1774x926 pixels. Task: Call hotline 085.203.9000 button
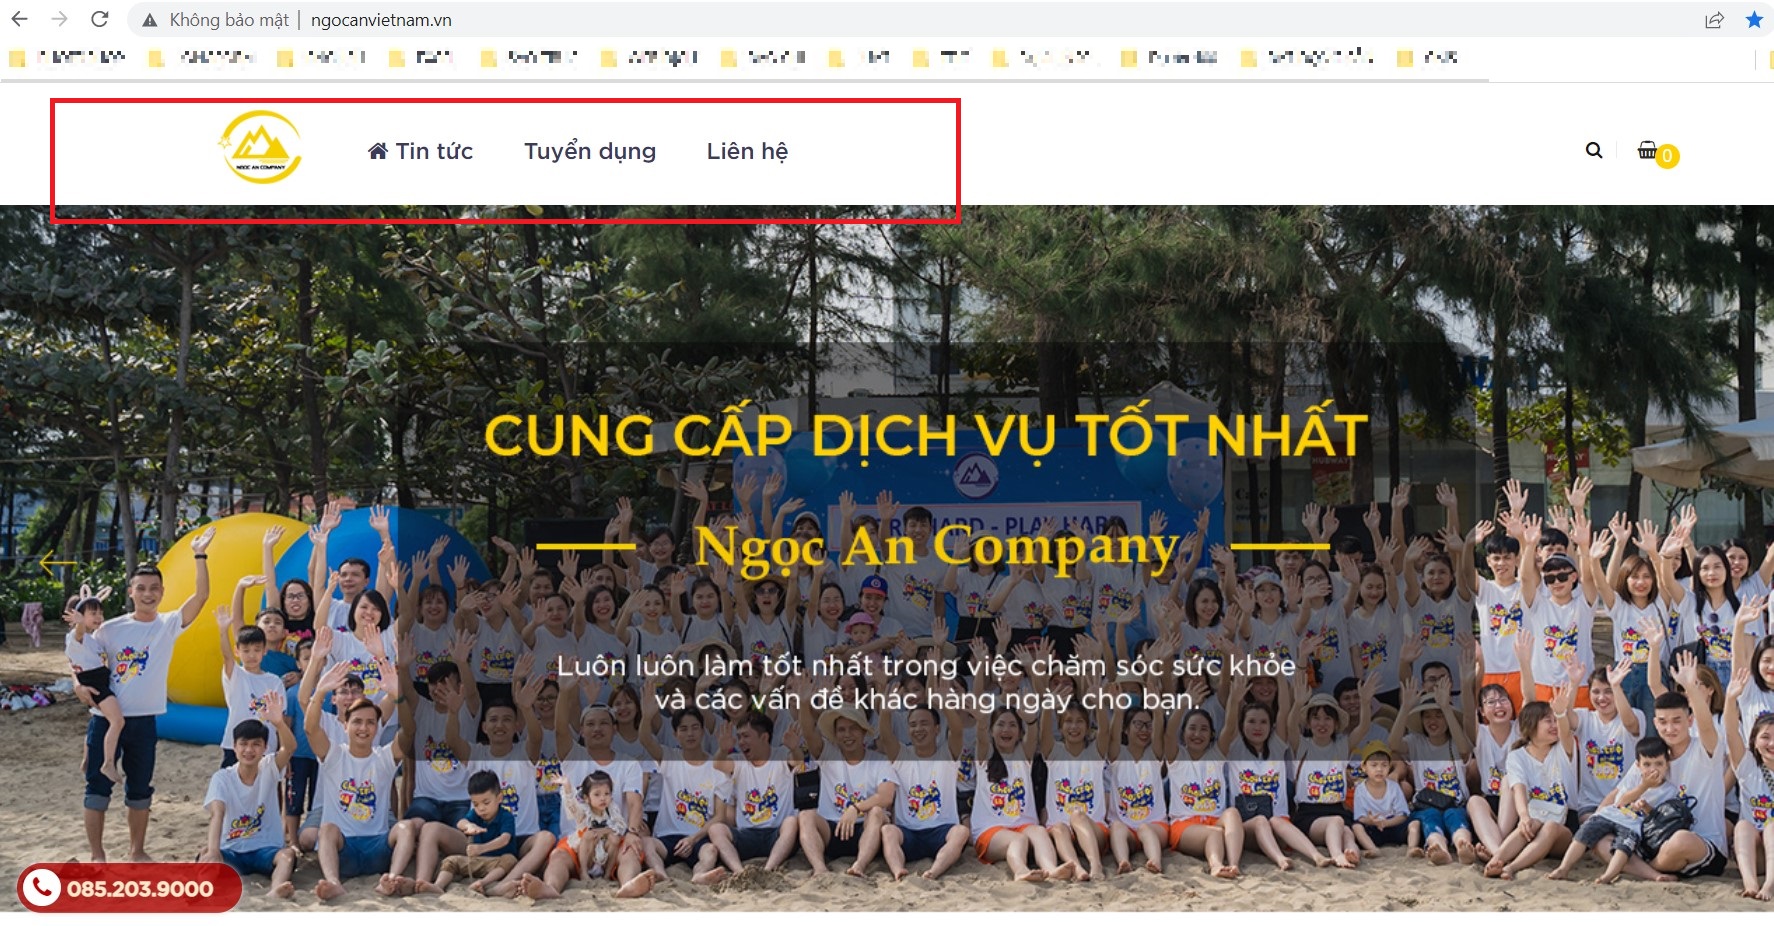129,888
